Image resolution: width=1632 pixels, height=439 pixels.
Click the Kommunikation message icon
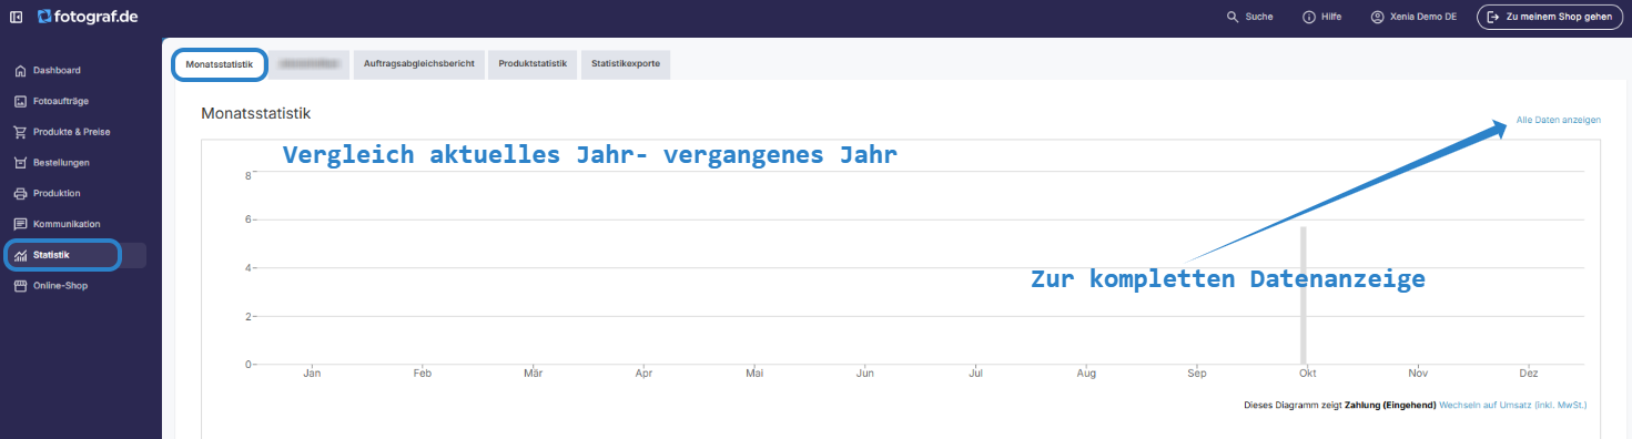[x=20, y=224]
